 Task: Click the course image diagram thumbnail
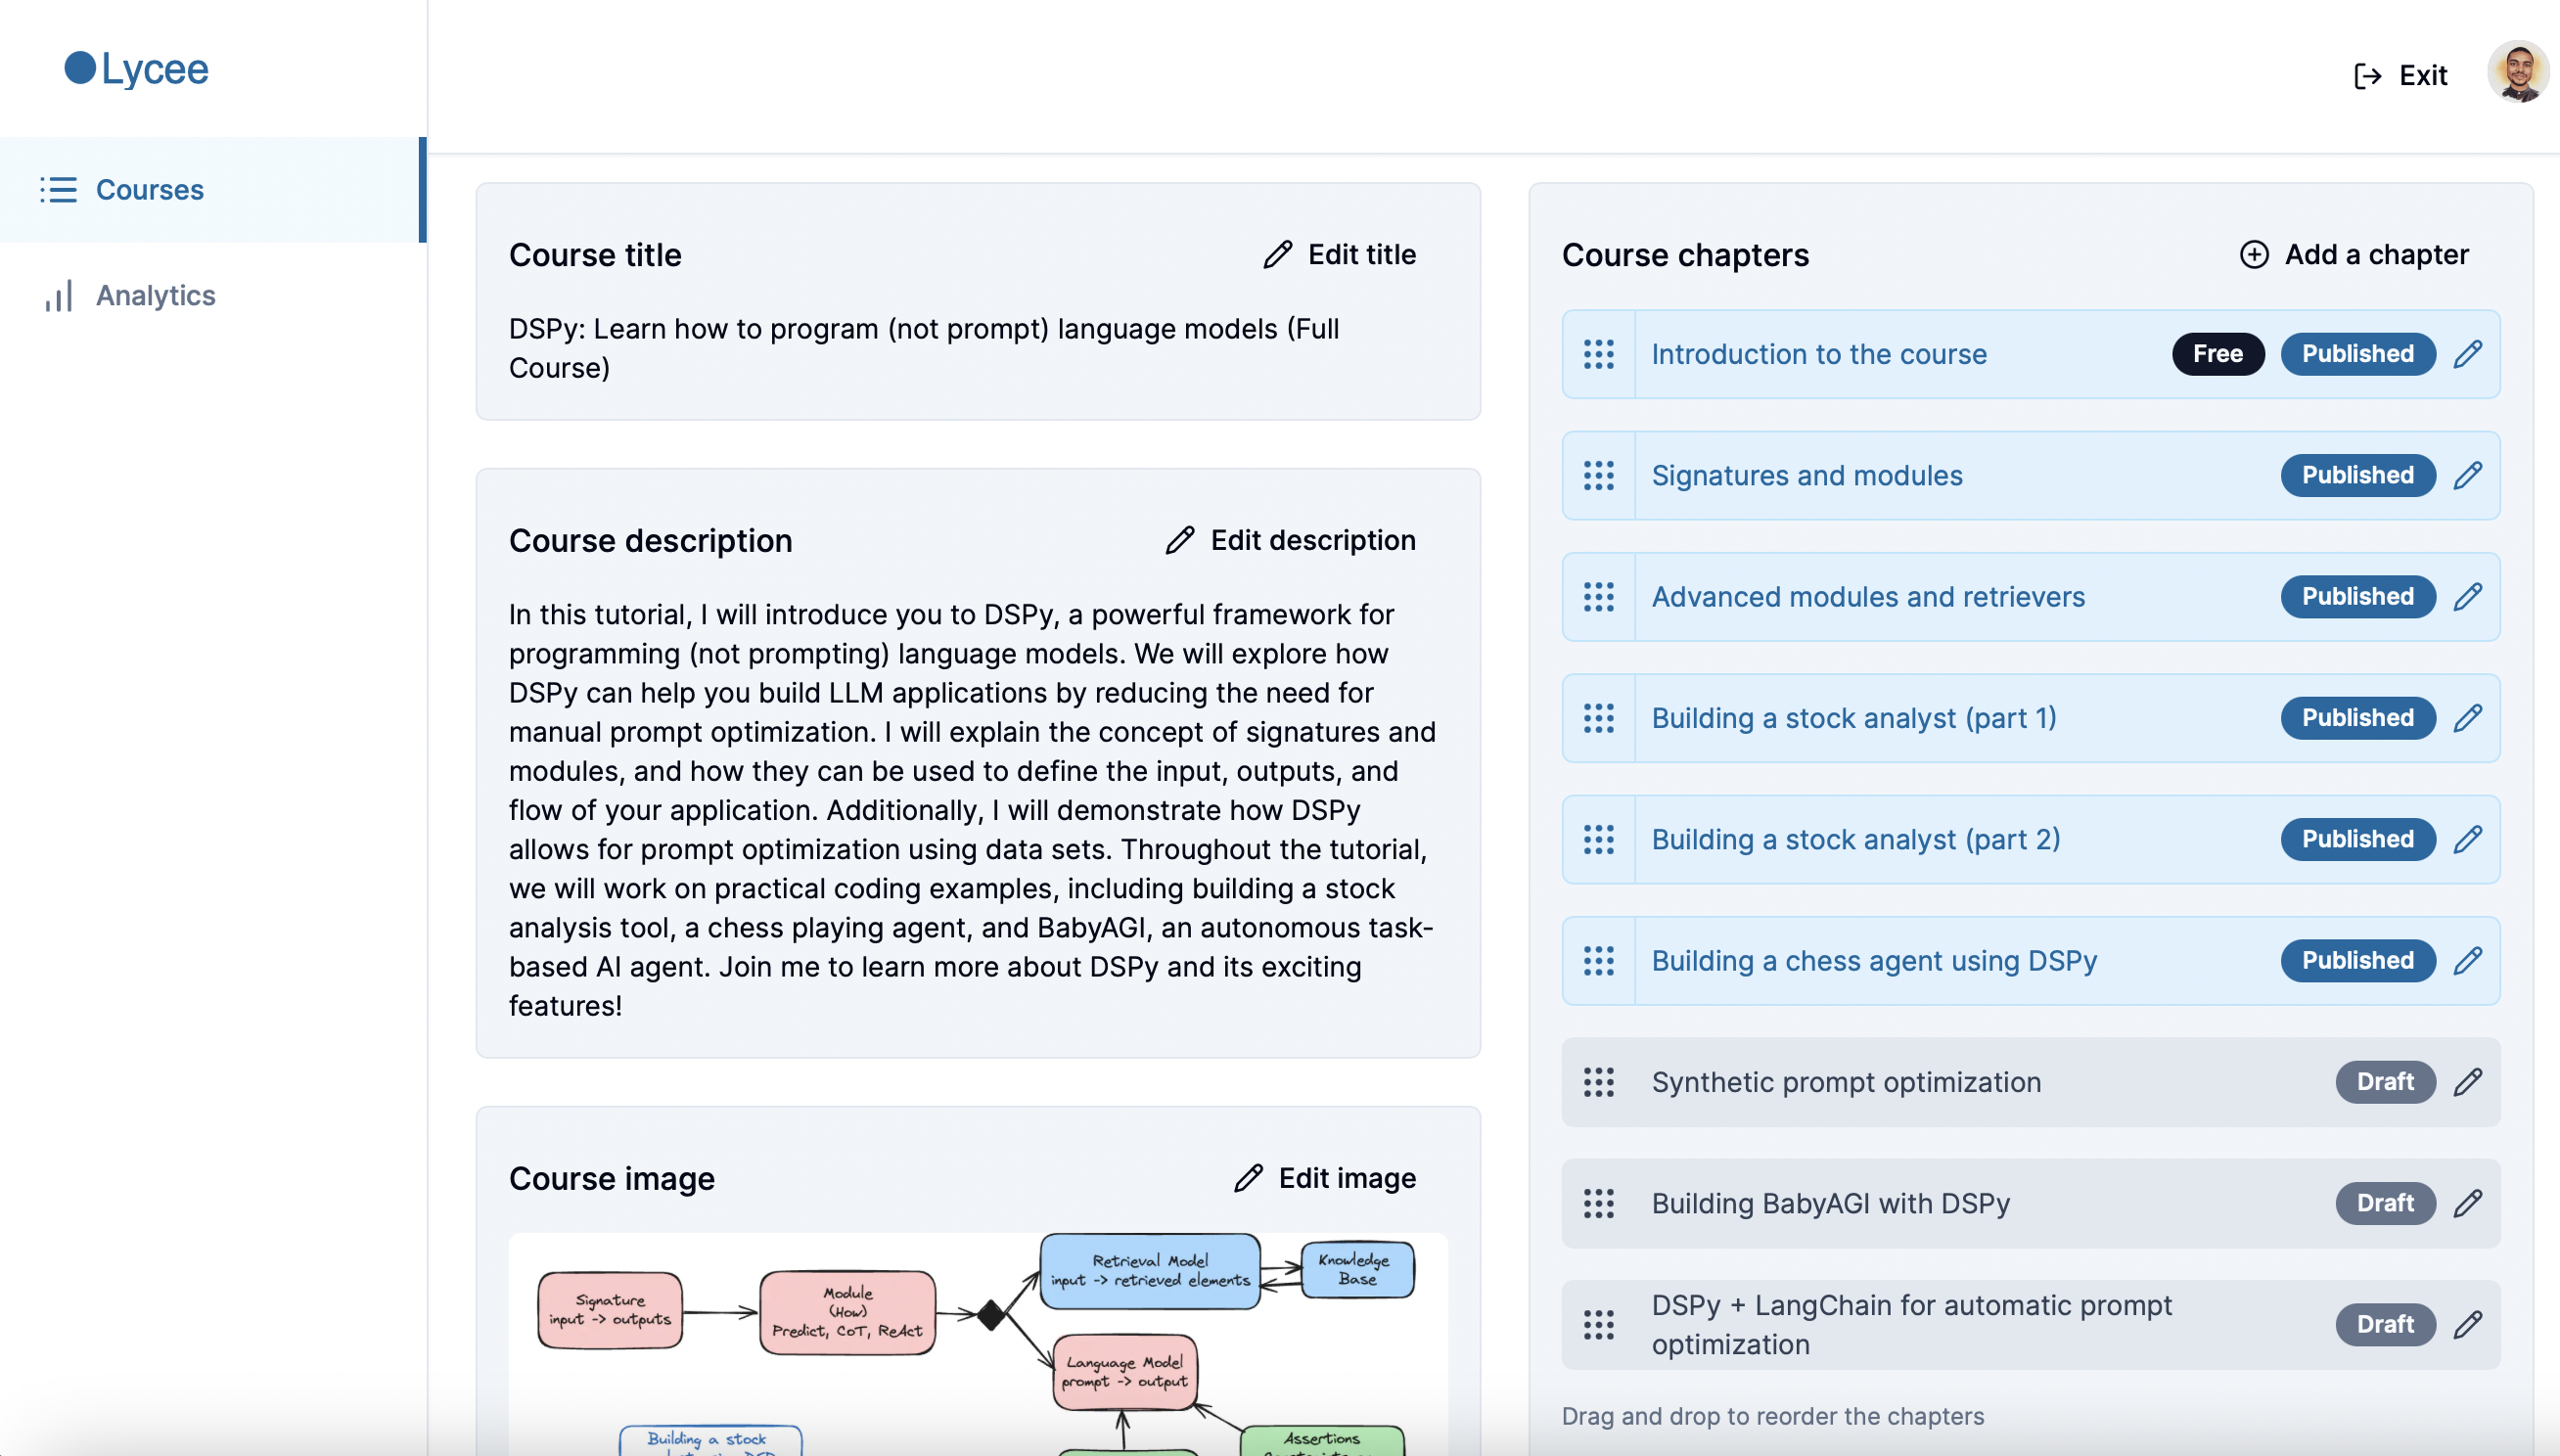(977, 1340)
